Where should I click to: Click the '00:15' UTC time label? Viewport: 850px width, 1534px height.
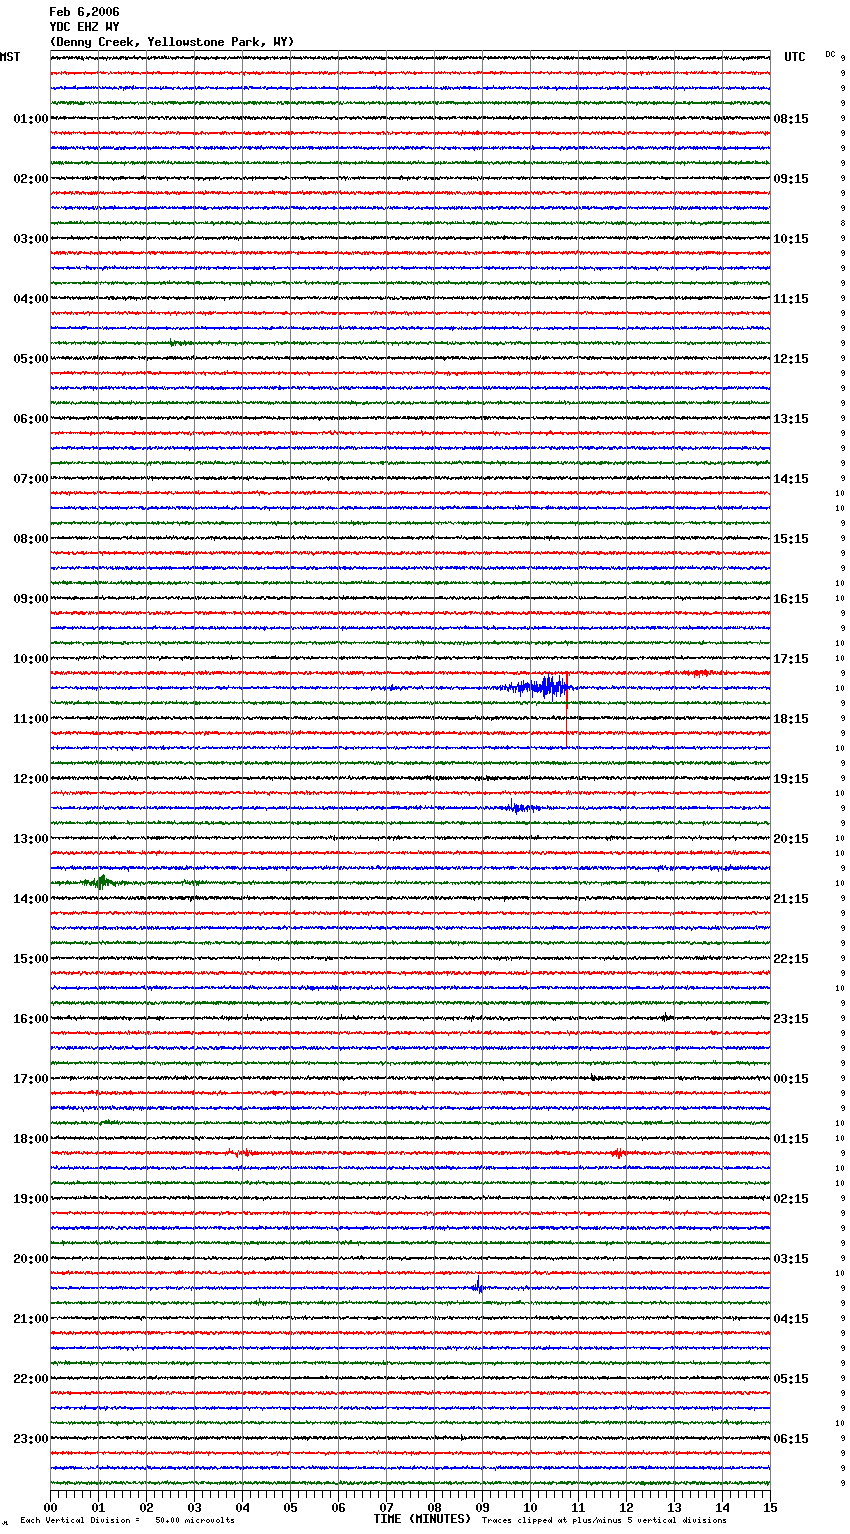(791, 1079)
